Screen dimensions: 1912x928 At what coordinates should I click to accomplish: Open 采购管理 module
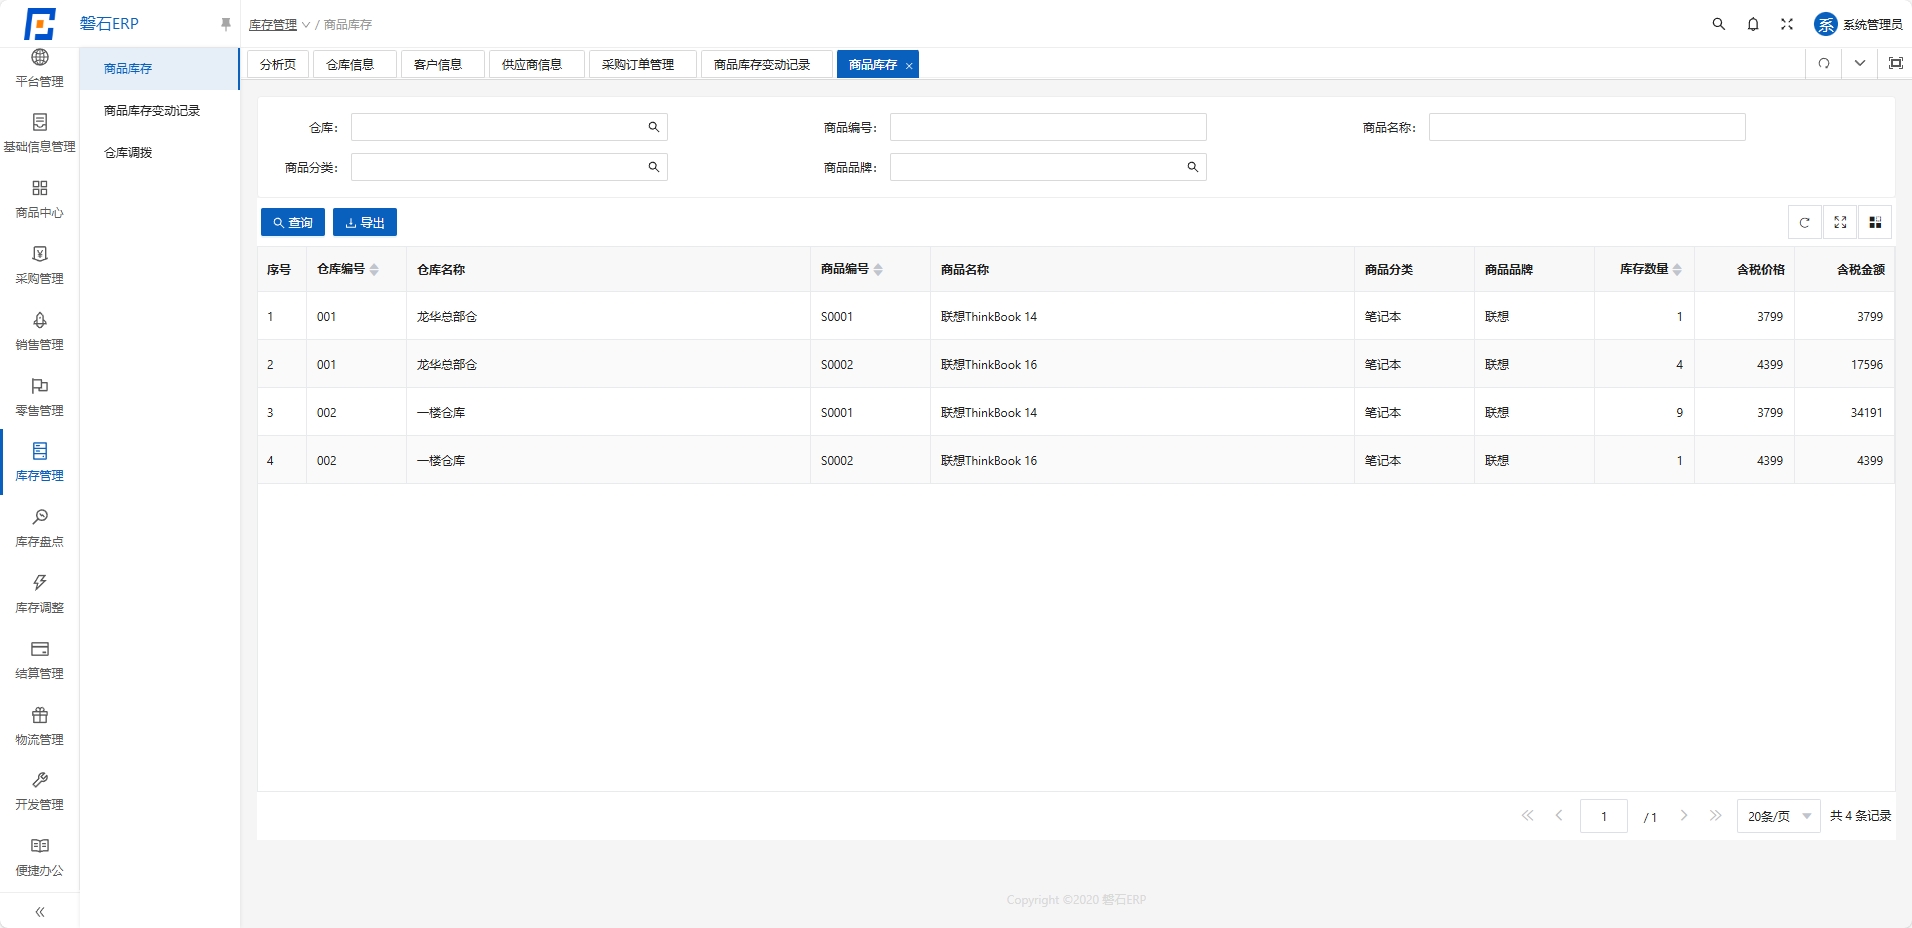(x=40, y=266)
